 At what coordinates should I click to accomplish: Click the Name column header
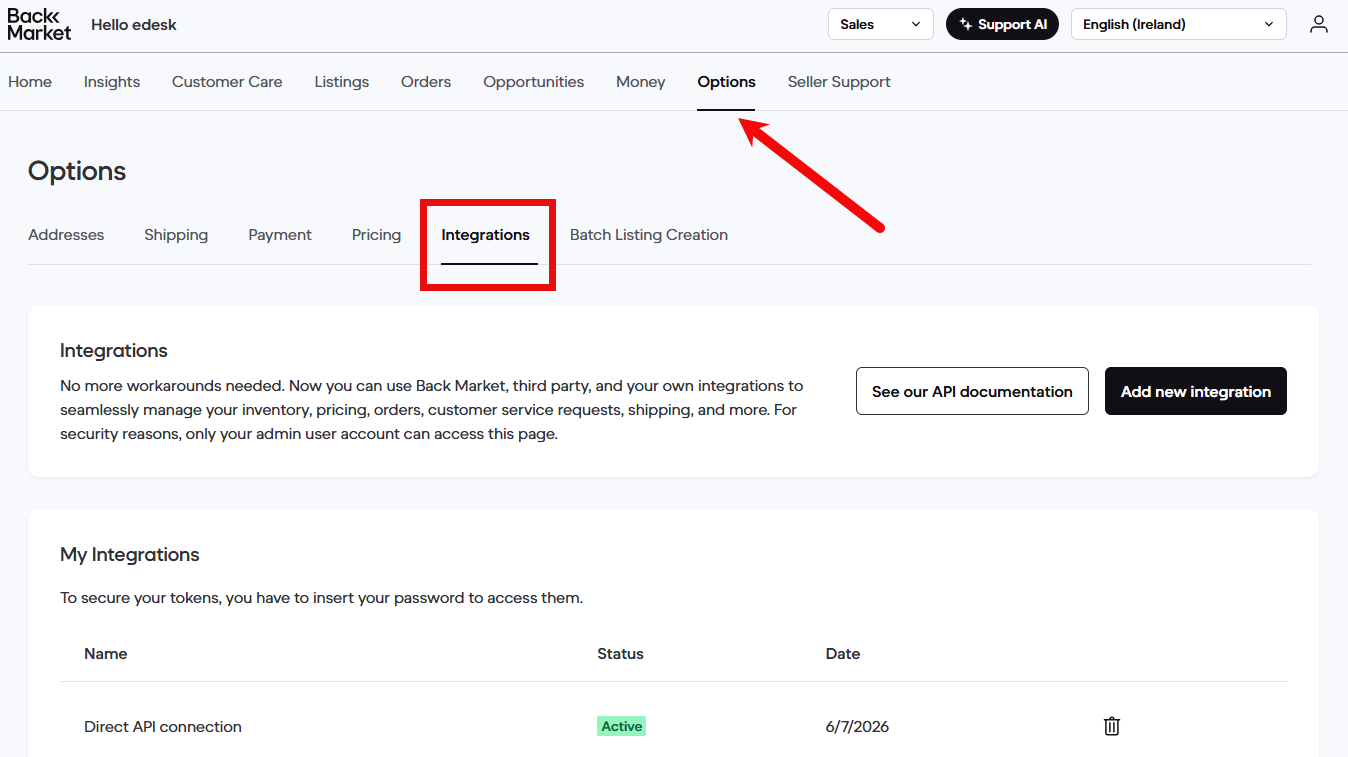pyautogui.click(x=106, y=654)
